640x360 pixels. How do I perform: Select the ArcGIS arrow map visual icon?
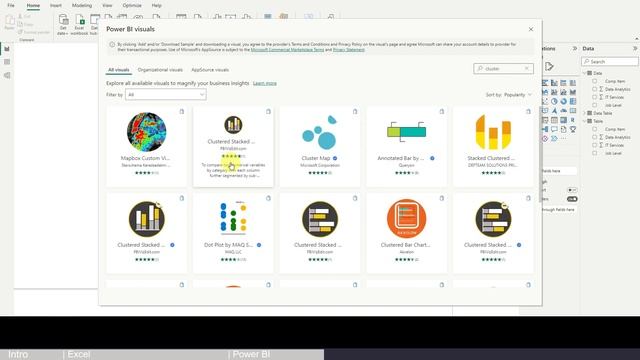(554, 111)
